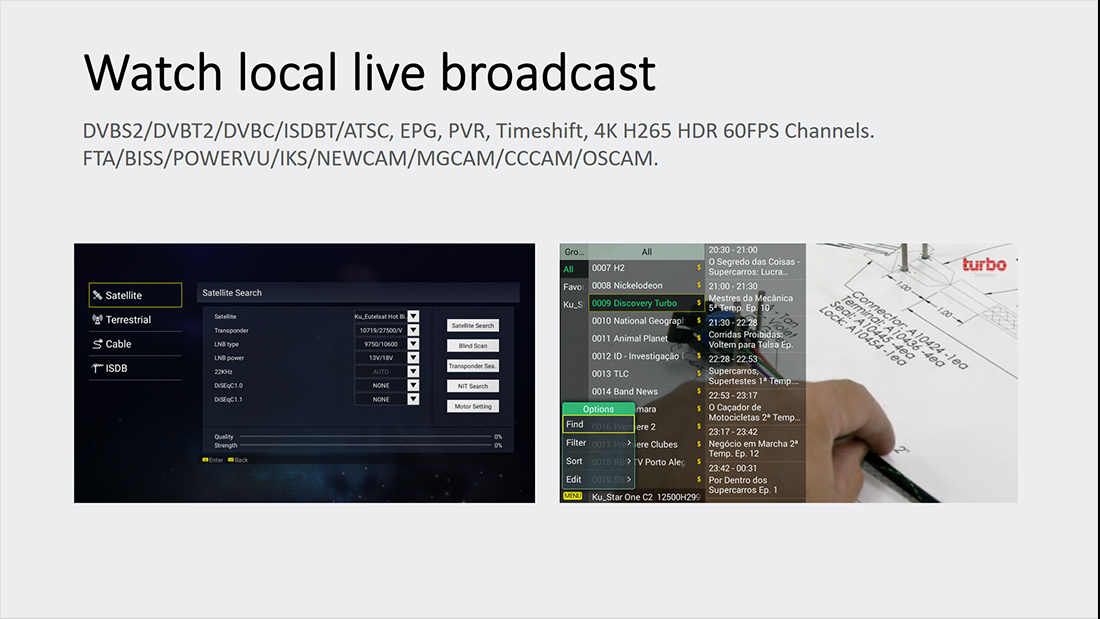
Task: Expand the Filter submenu chevron in Options
Action: pyautogui.click(x=629, y=443)
